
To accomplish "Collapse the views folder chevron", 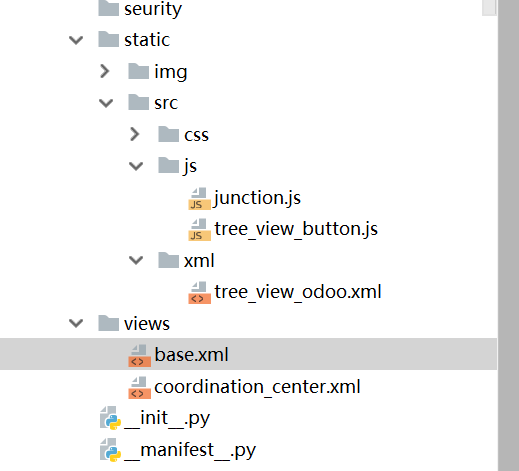I will click(x=76, y=323).
